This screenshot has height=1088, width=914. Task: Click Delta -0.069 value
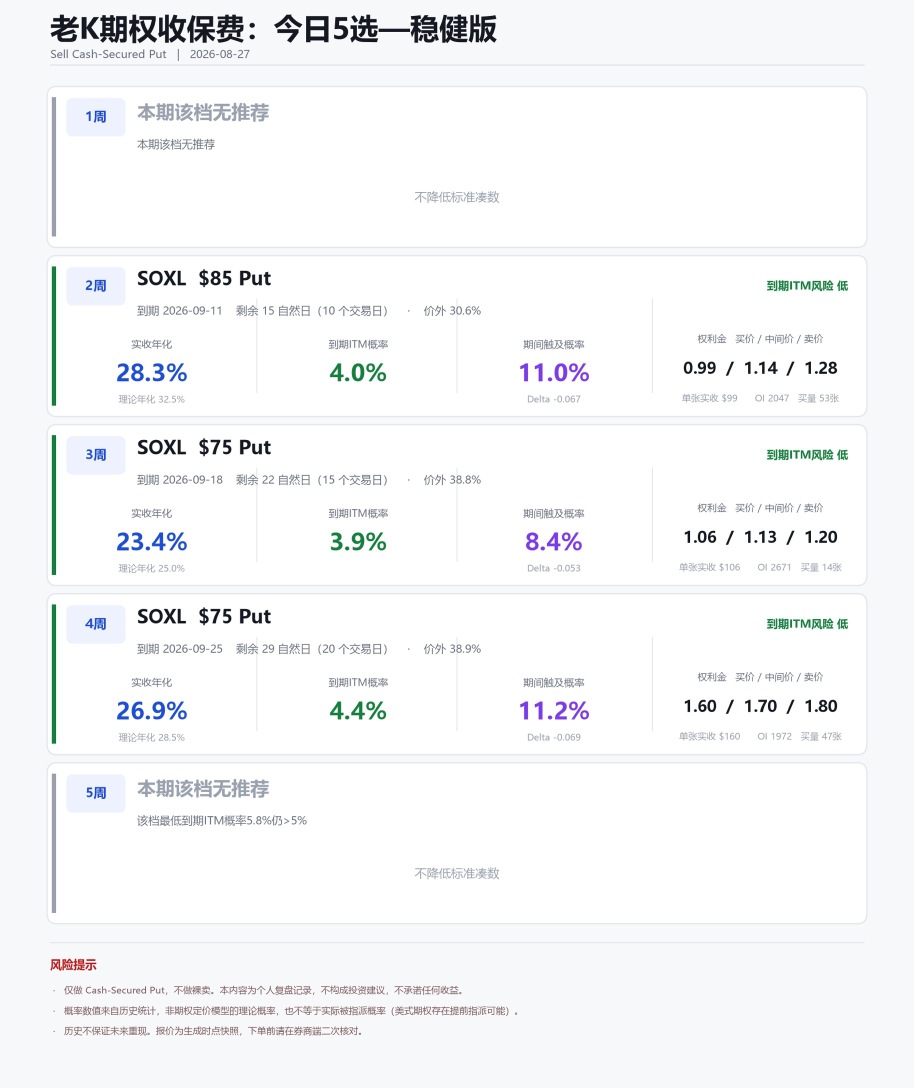pos(553,737)
